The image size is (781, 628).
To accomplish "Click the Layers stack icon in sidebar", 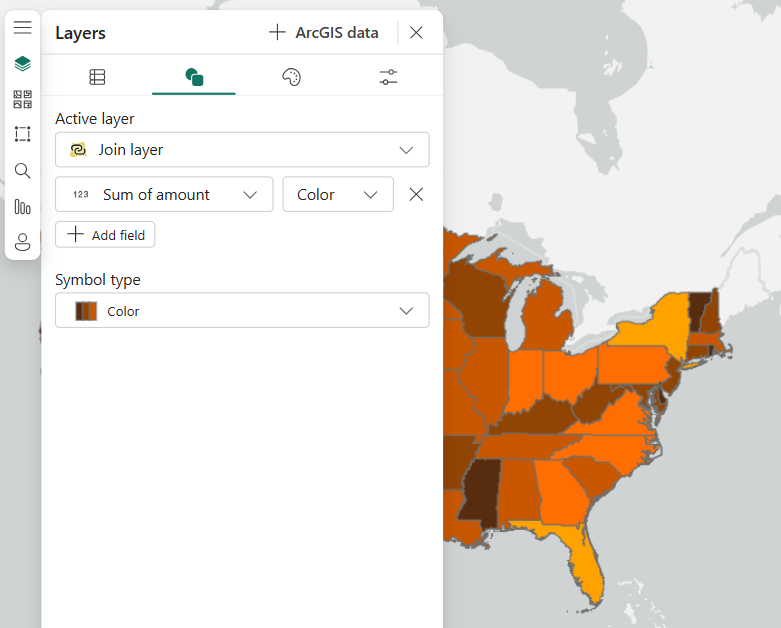I will (22, 64).
